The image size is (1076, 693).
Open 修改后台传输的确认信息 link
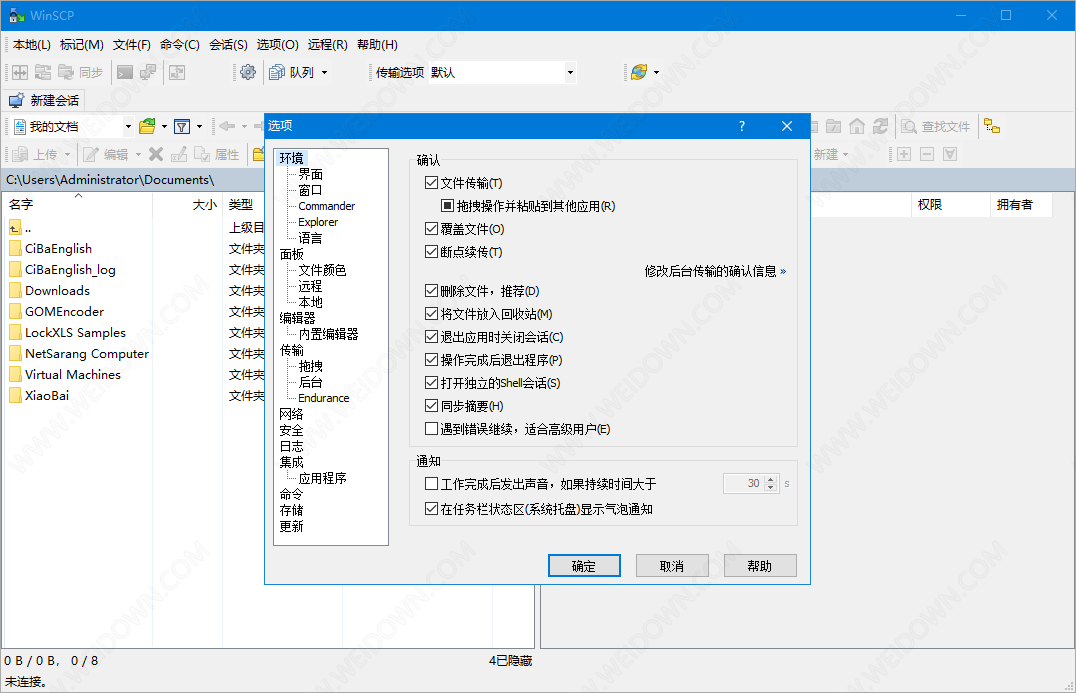point(715,271)
